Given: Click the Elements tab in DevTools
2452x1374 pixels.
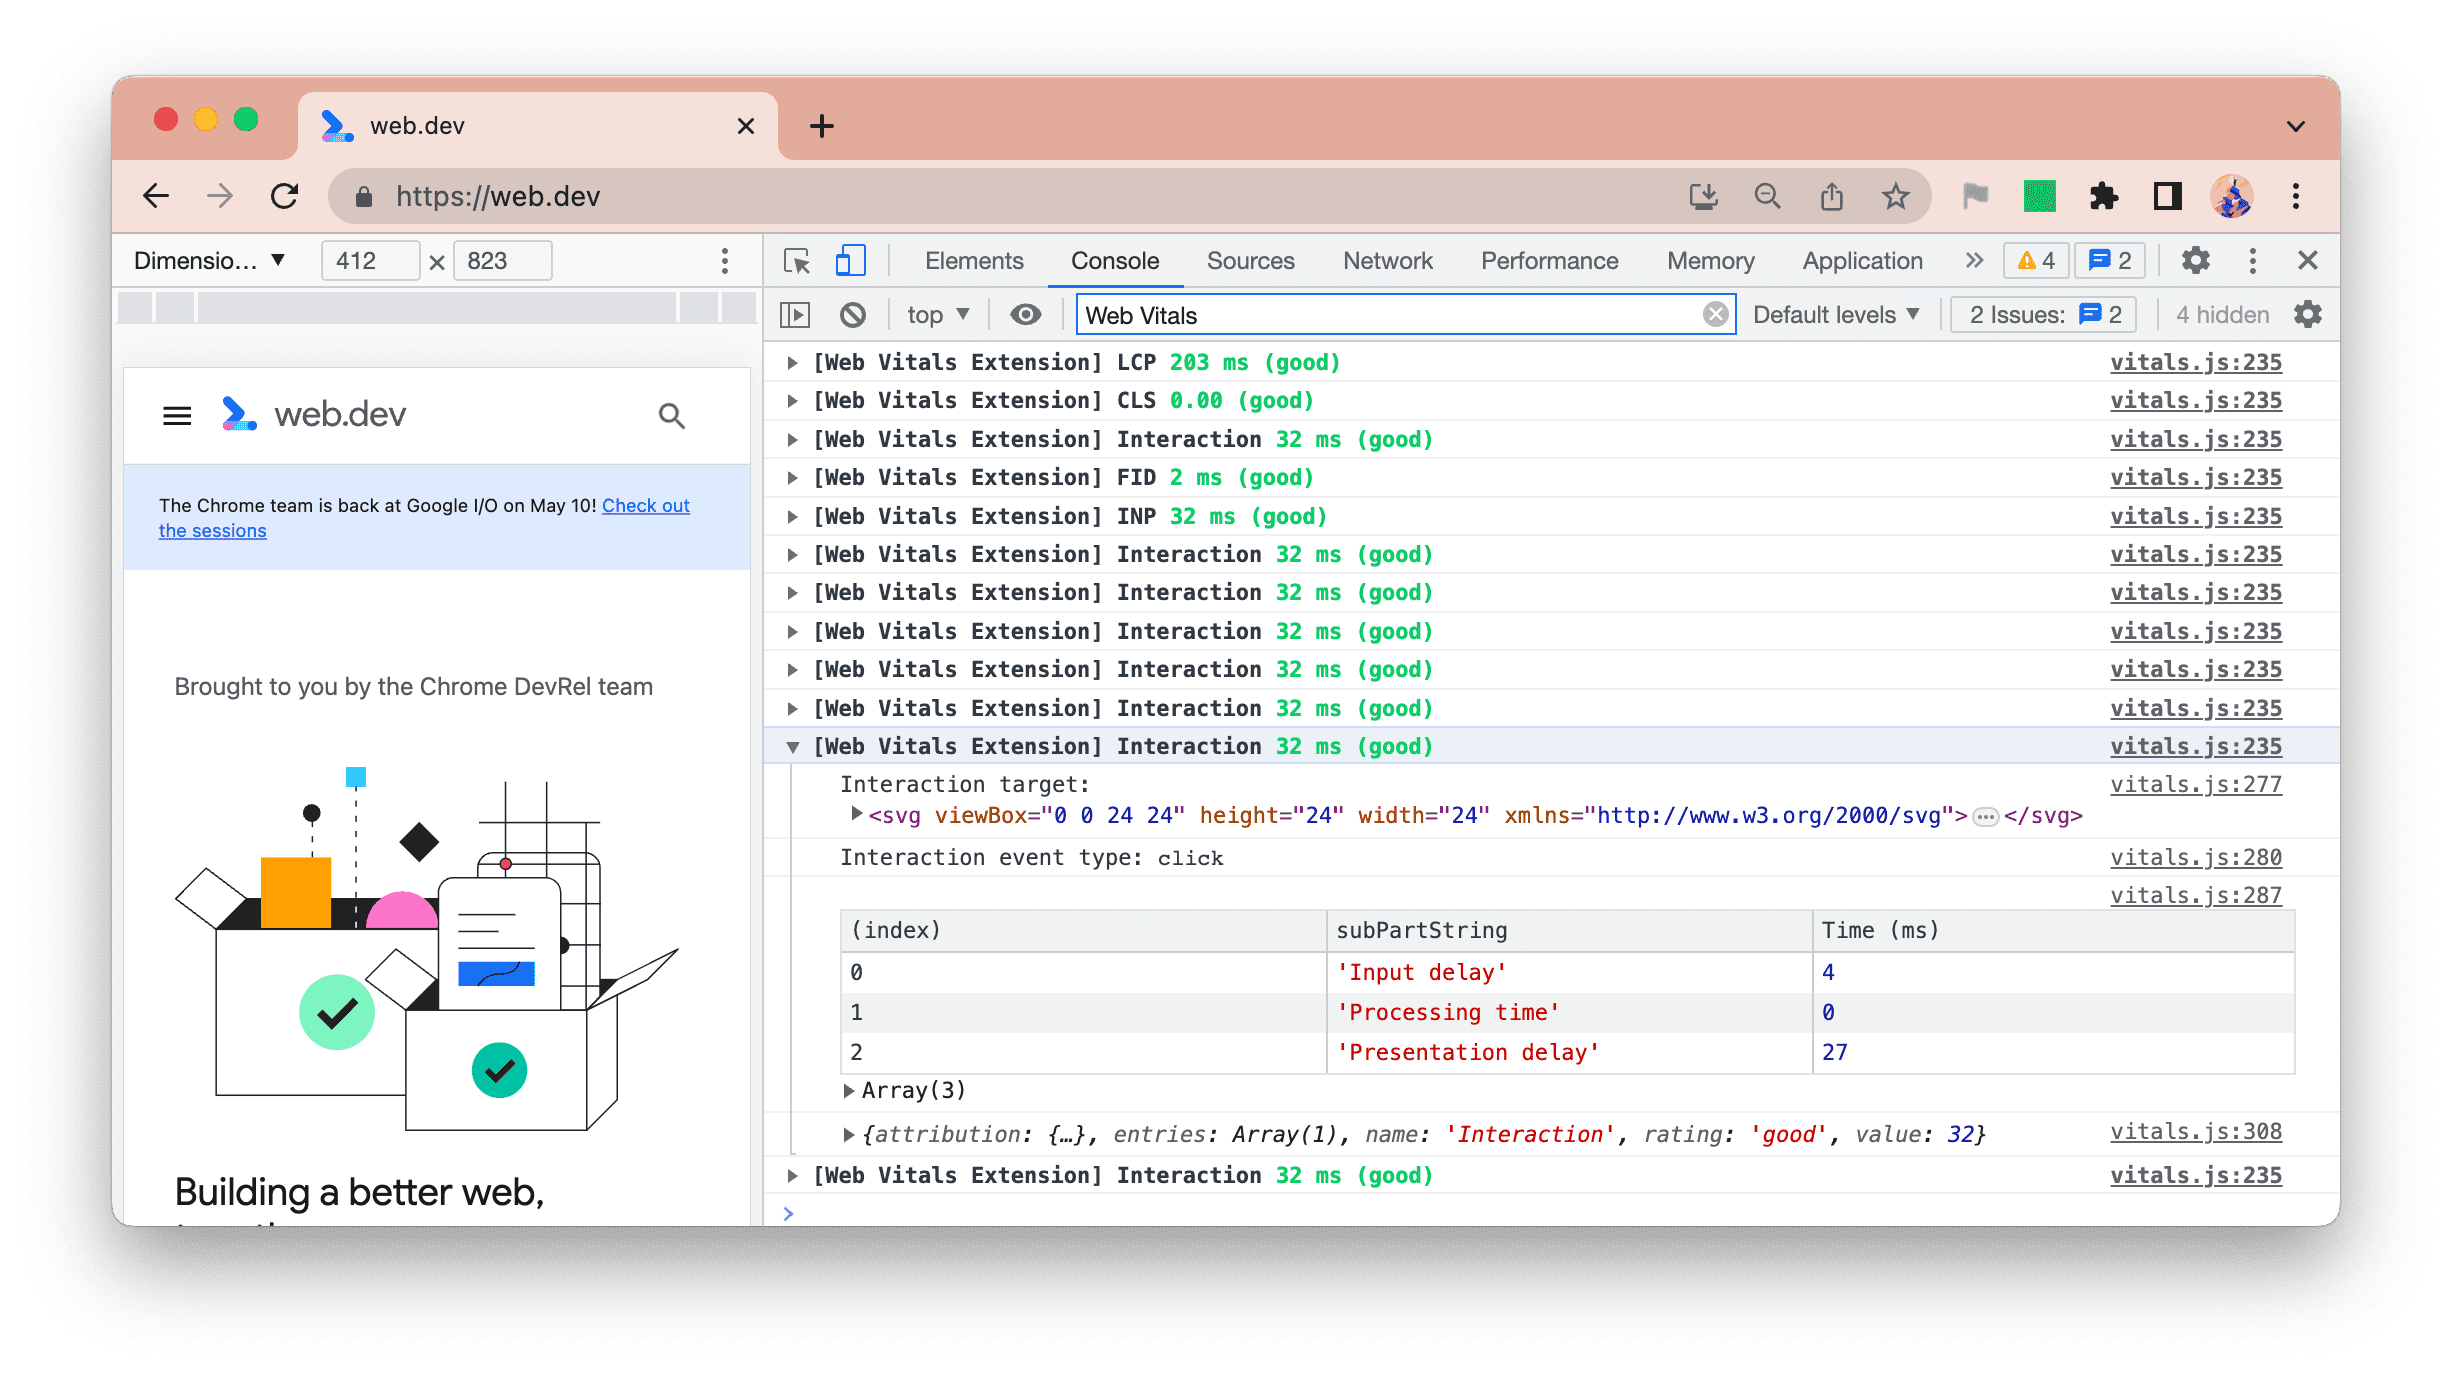Looking at the screenshot, I should [x=972, y=259].
